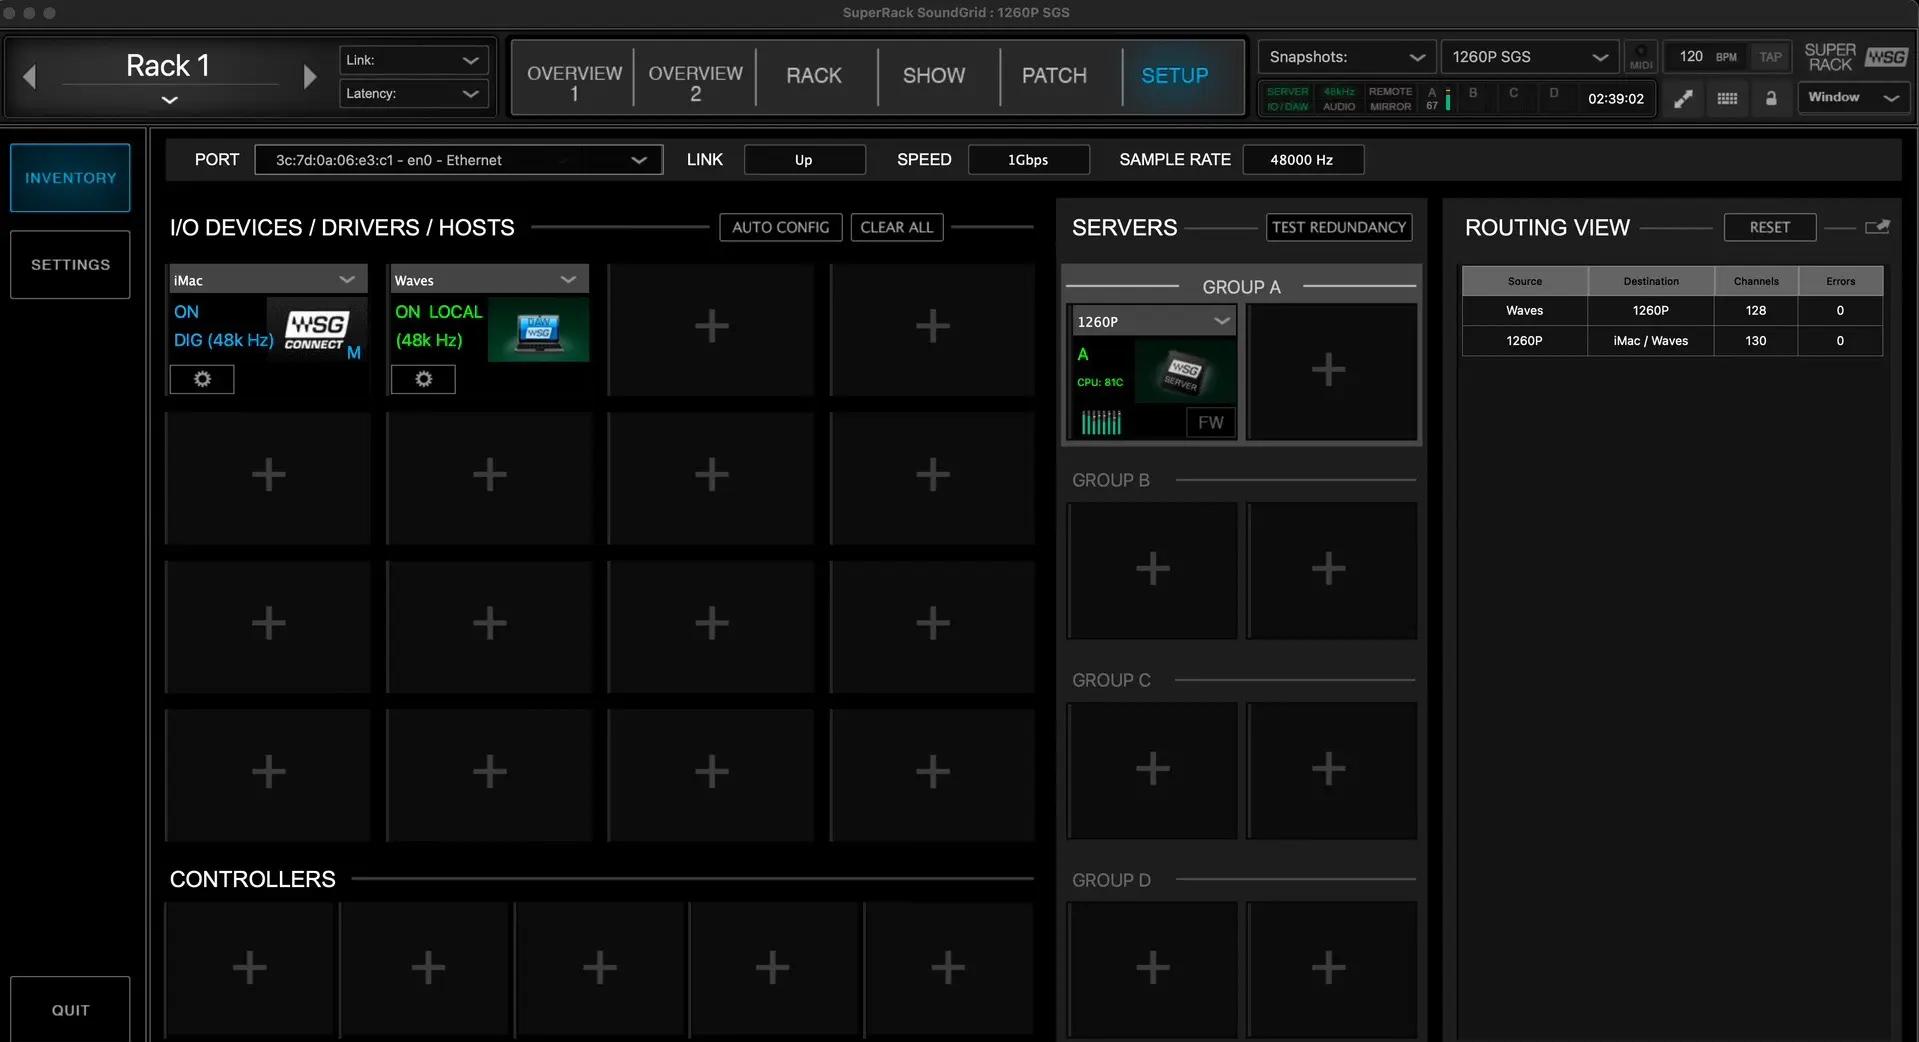Open the Settings page
1919x1042 pixels.
pyautogui.click(x=70, y=265)
